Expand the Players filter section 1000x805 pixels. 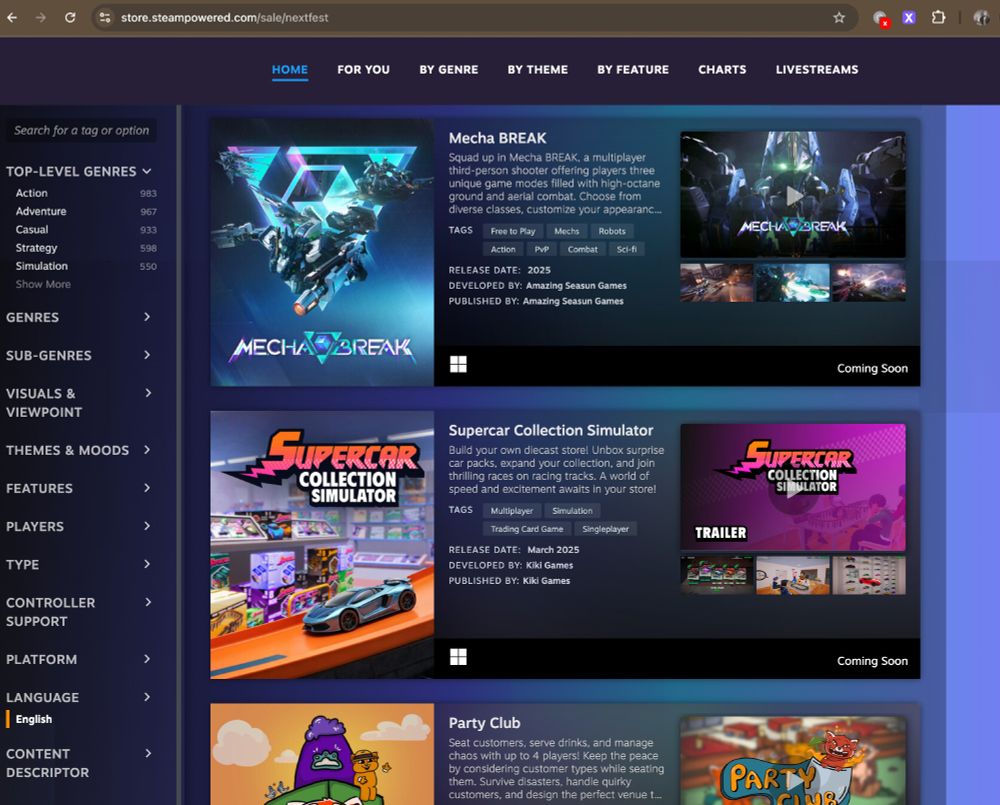pos(78,526)
